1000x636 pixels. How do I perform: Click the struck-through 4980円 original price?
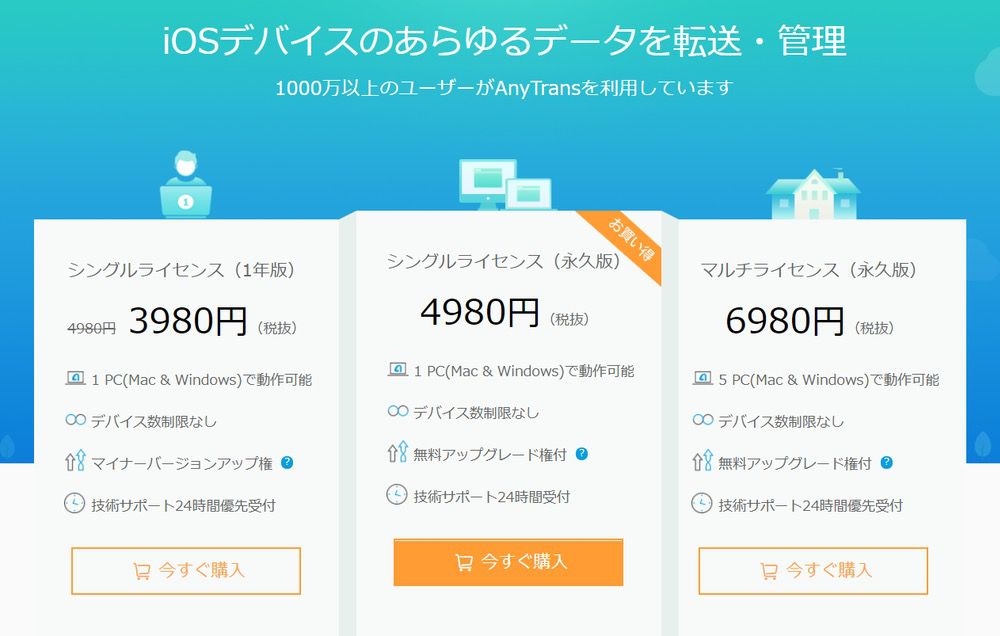pos(92,327)
